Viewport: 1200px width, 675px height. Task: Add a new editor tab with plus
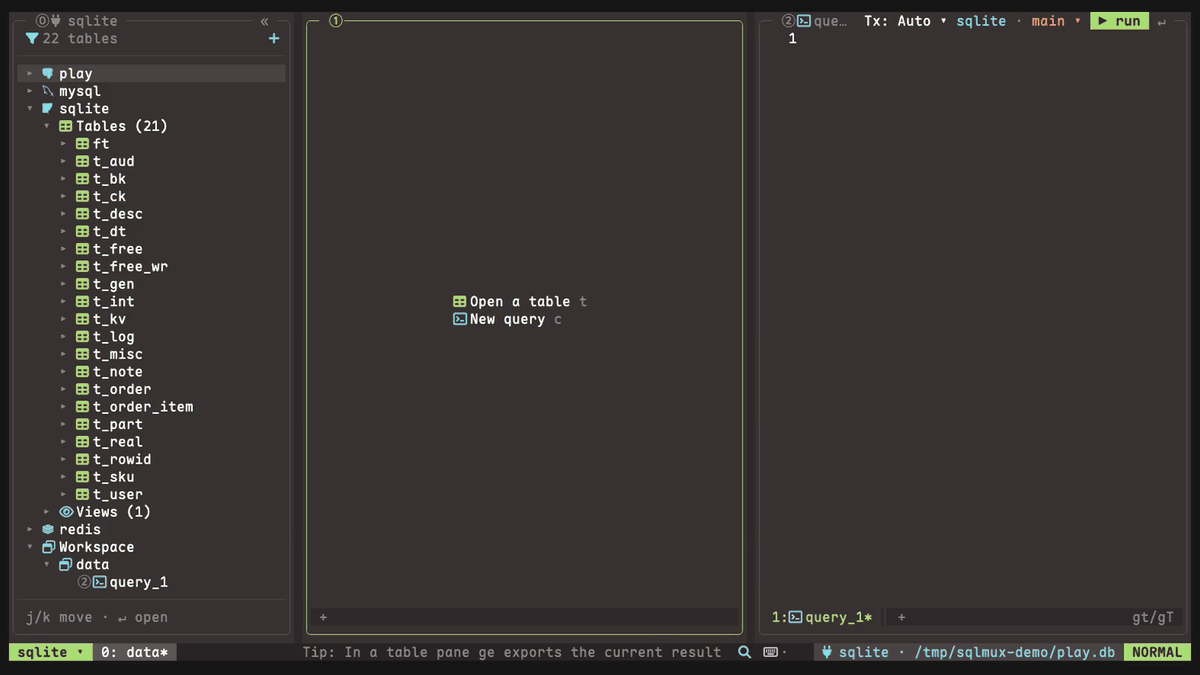click(901, 618)
